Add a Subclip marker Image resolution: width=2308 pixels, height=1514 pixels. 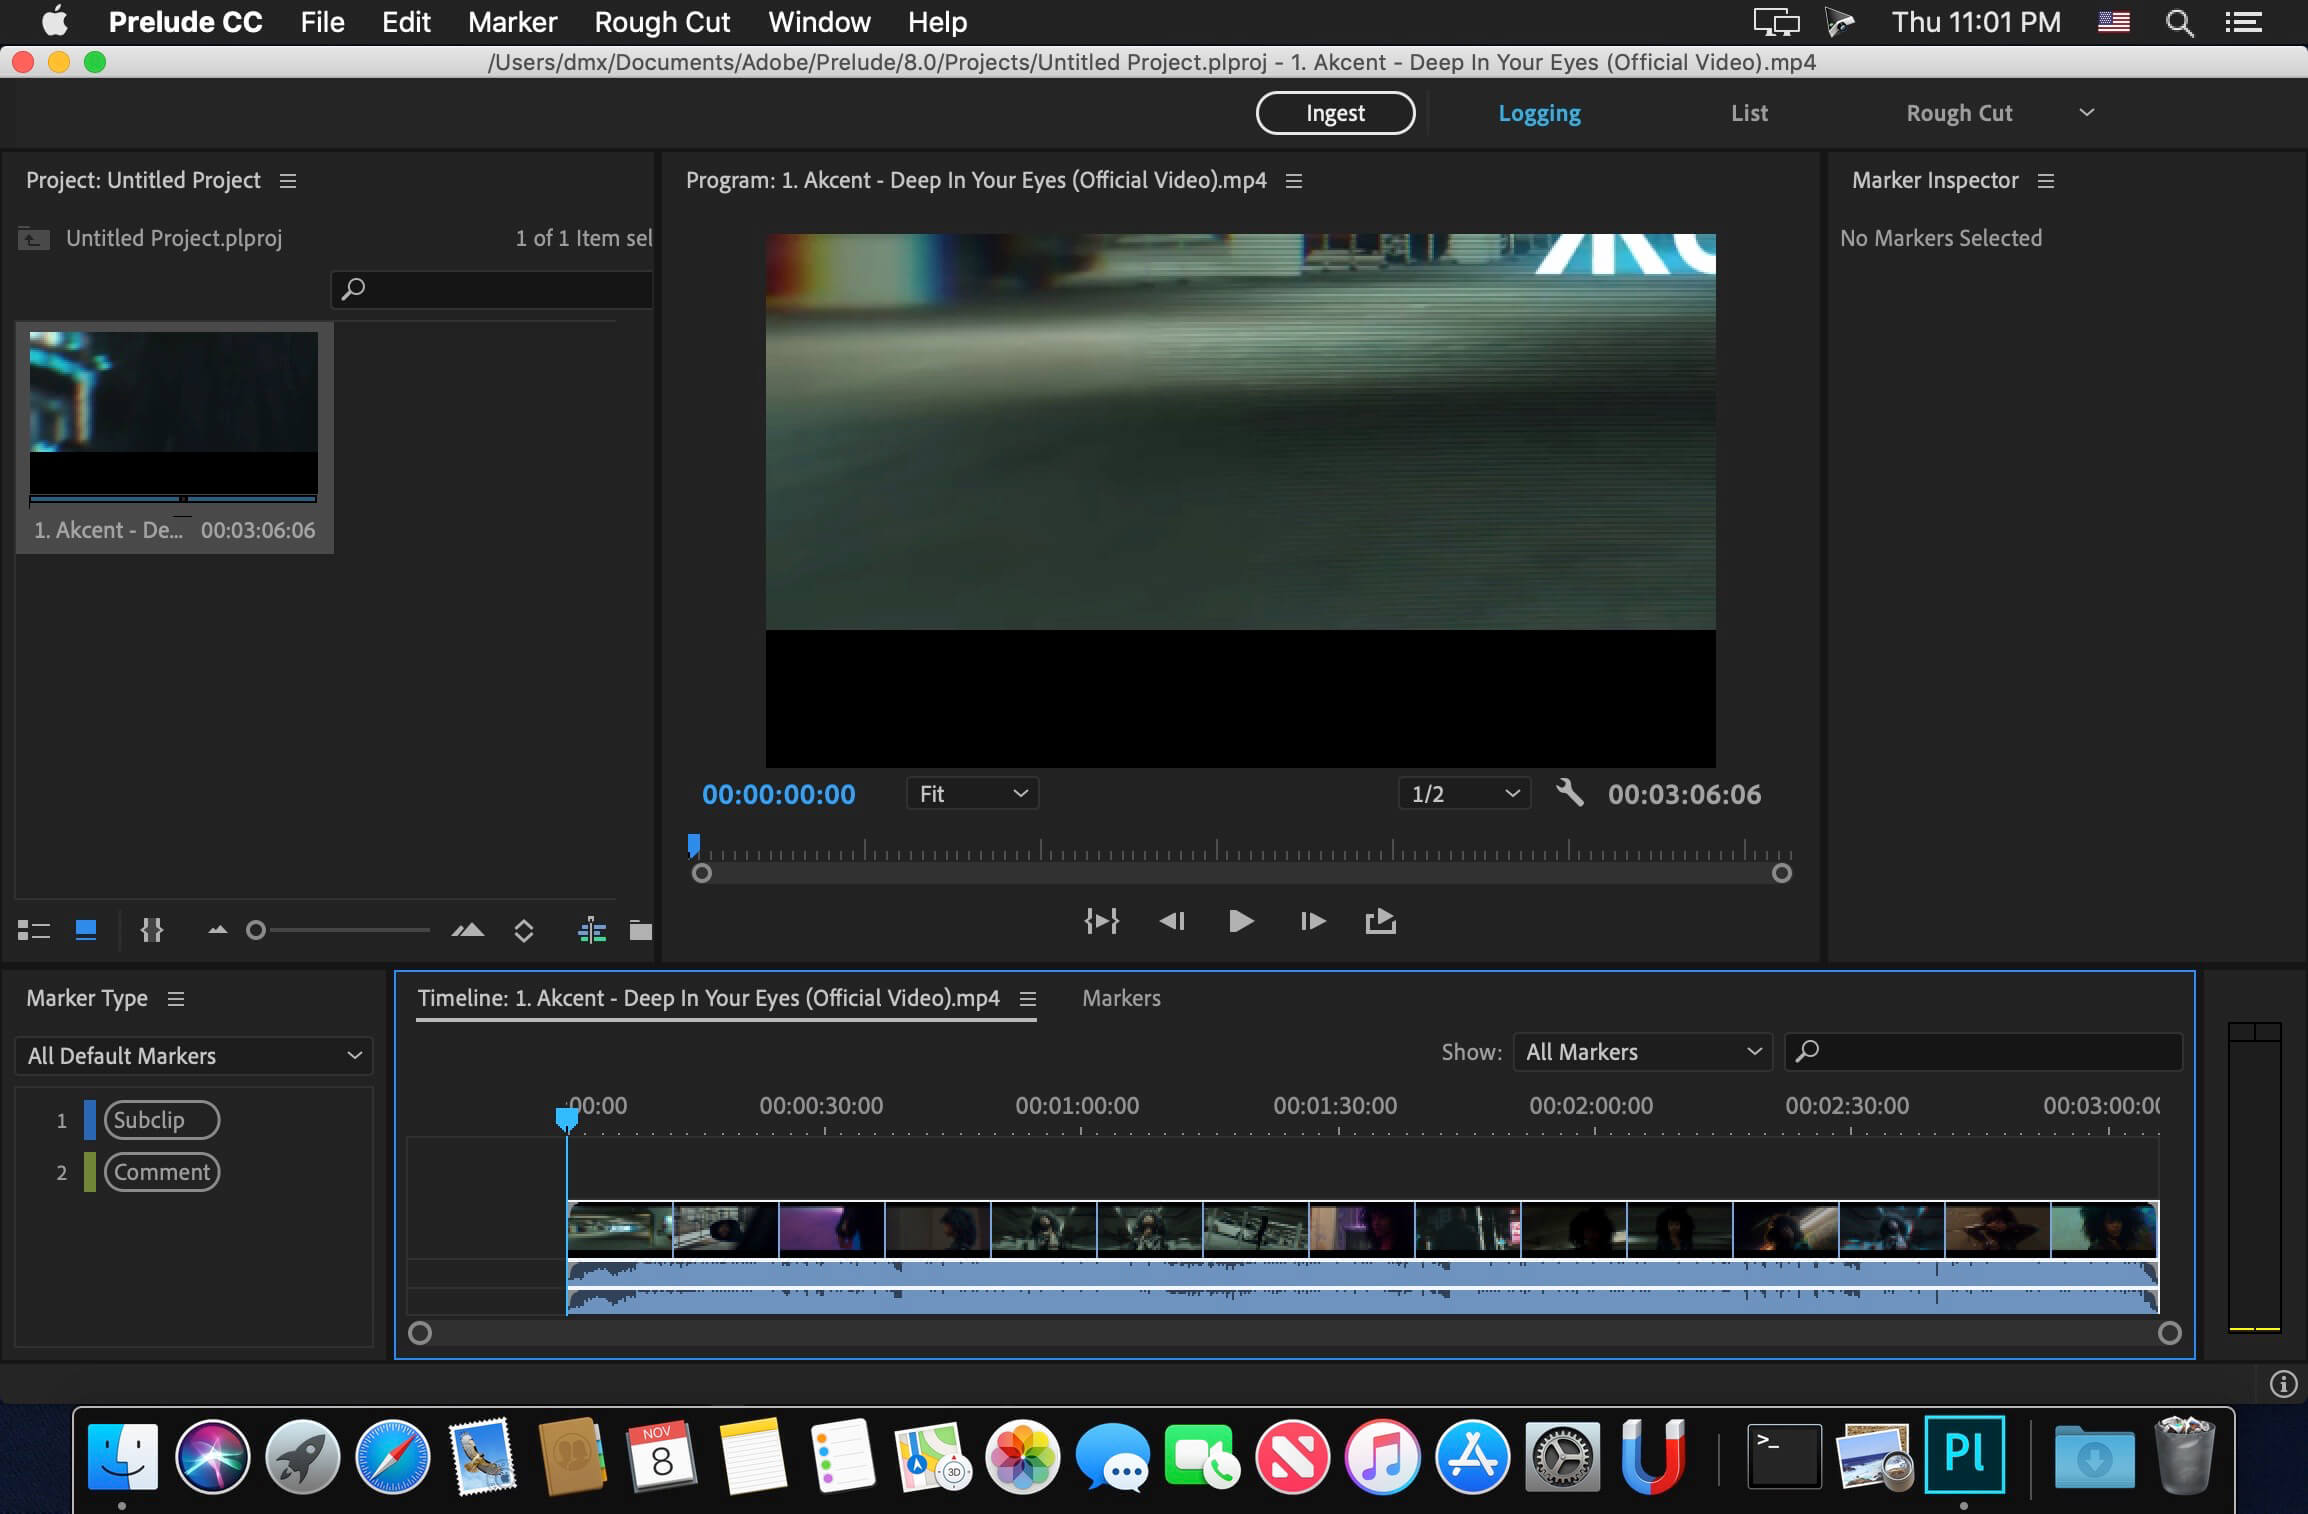click(x=161, y=1120)
